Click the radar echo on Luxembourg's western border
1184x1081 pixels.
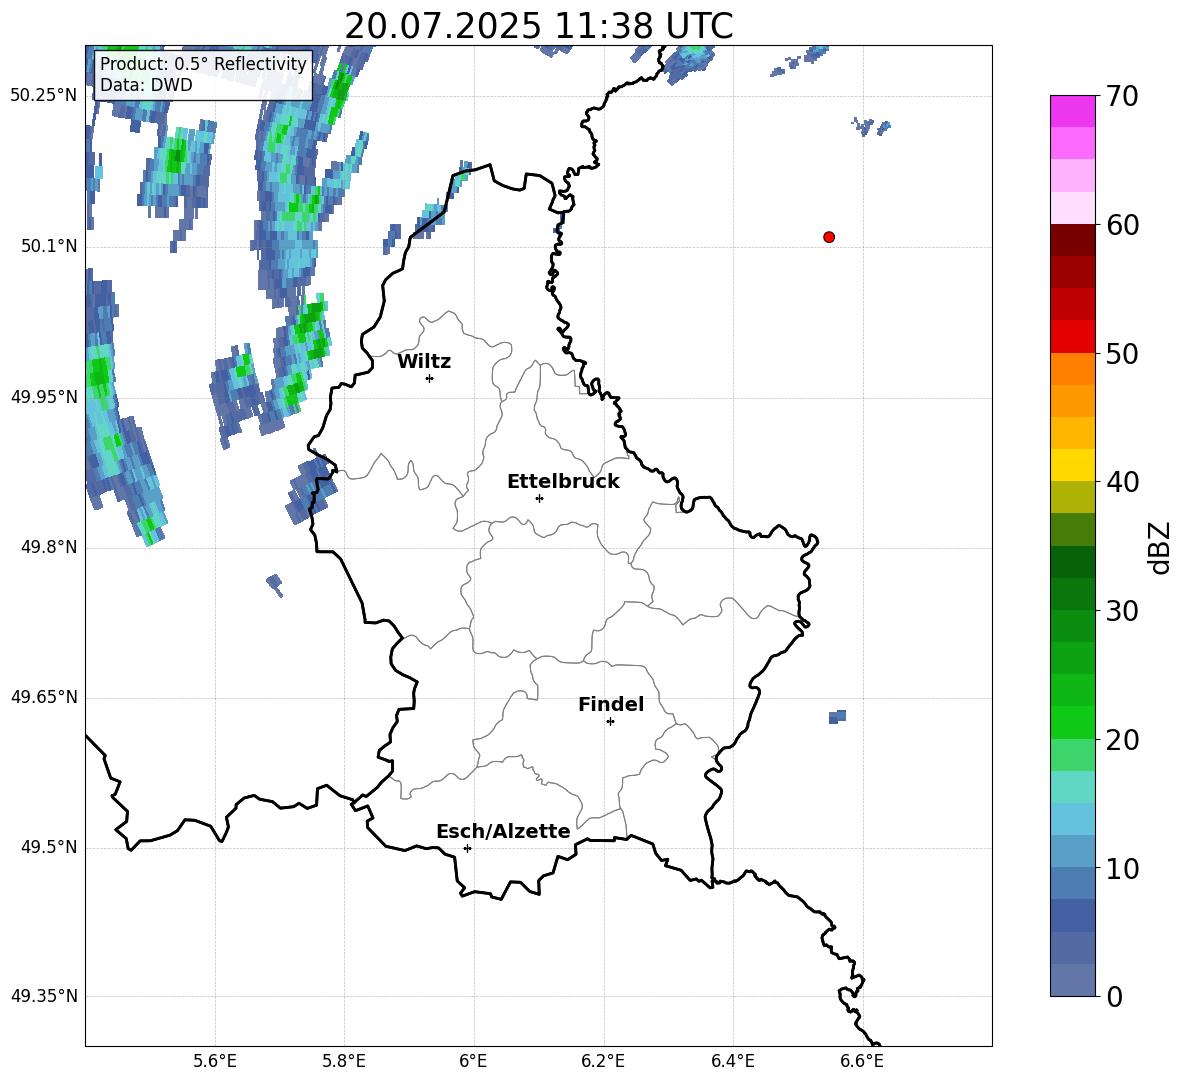tap(311, 489)
